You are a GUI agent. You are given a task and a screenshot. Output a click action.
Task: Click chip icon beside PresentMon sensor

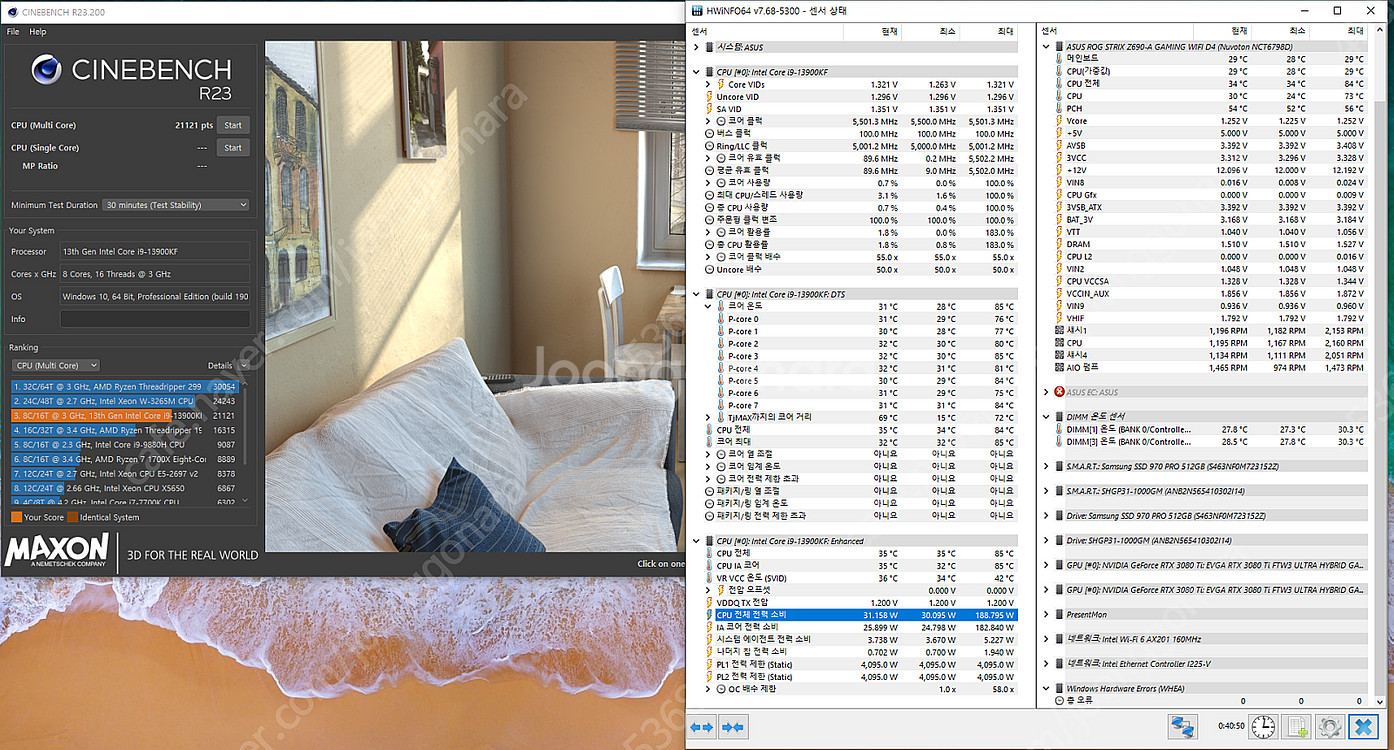(1059, 614)
